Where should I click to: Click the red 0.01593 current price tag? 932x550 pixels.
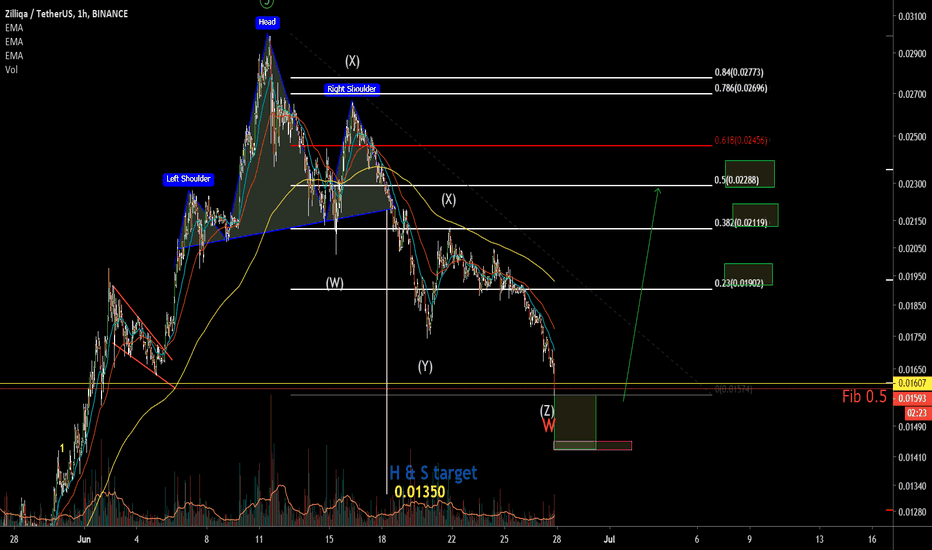[x=912, y=398]
